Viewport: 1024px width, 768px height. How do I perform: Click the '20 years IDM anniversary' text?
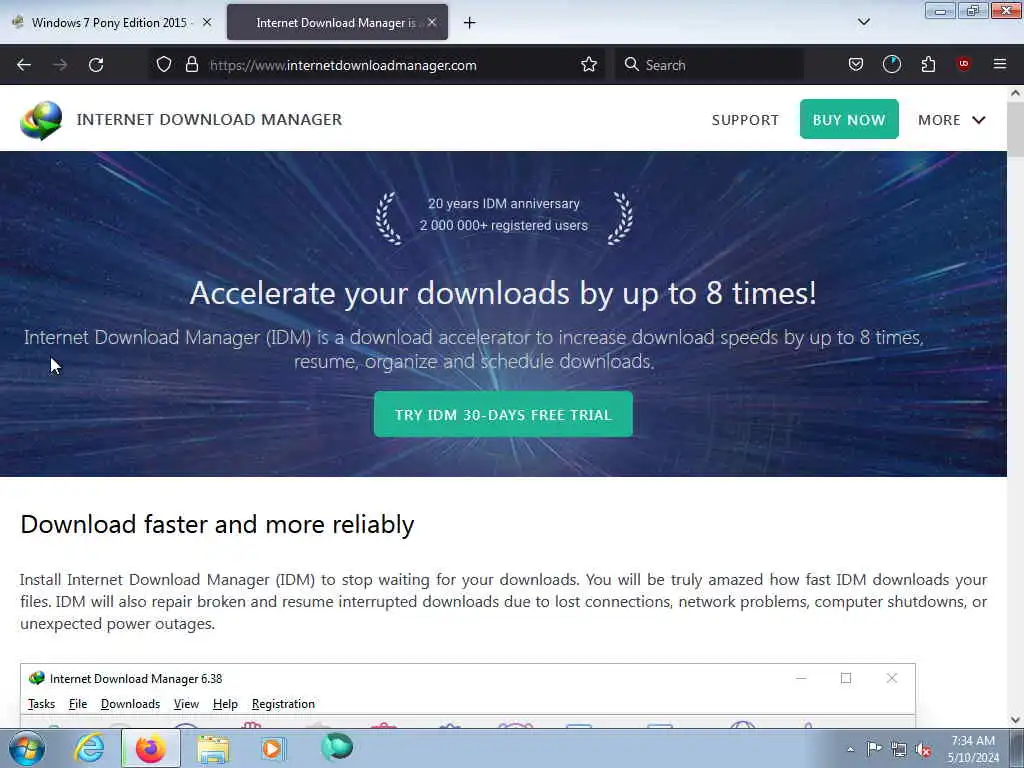[x=504, y=204]
